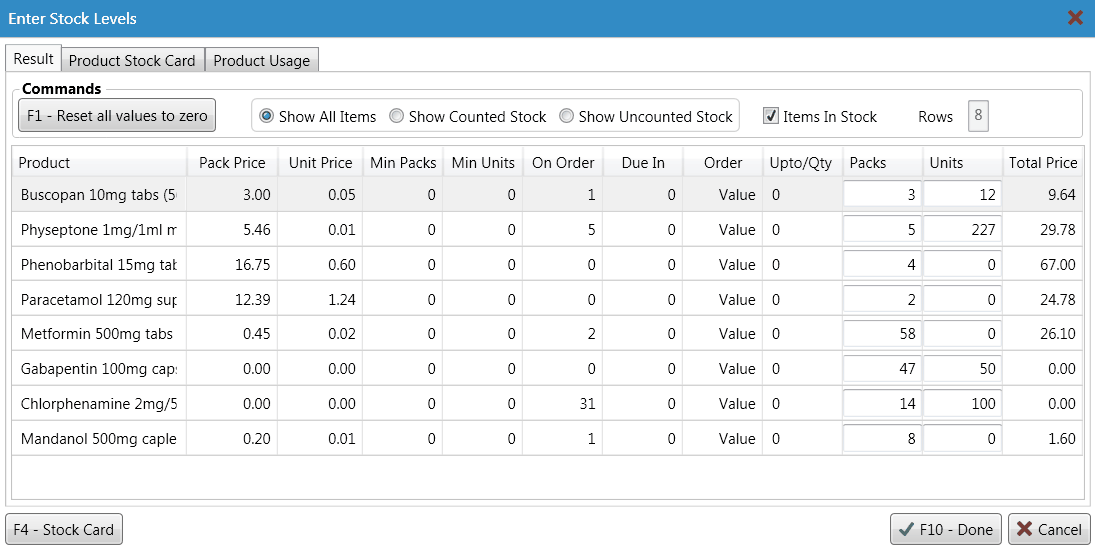This screenshot has width=1095, height=551.
Task: Open the Product Usage tab
Action: 262,60
